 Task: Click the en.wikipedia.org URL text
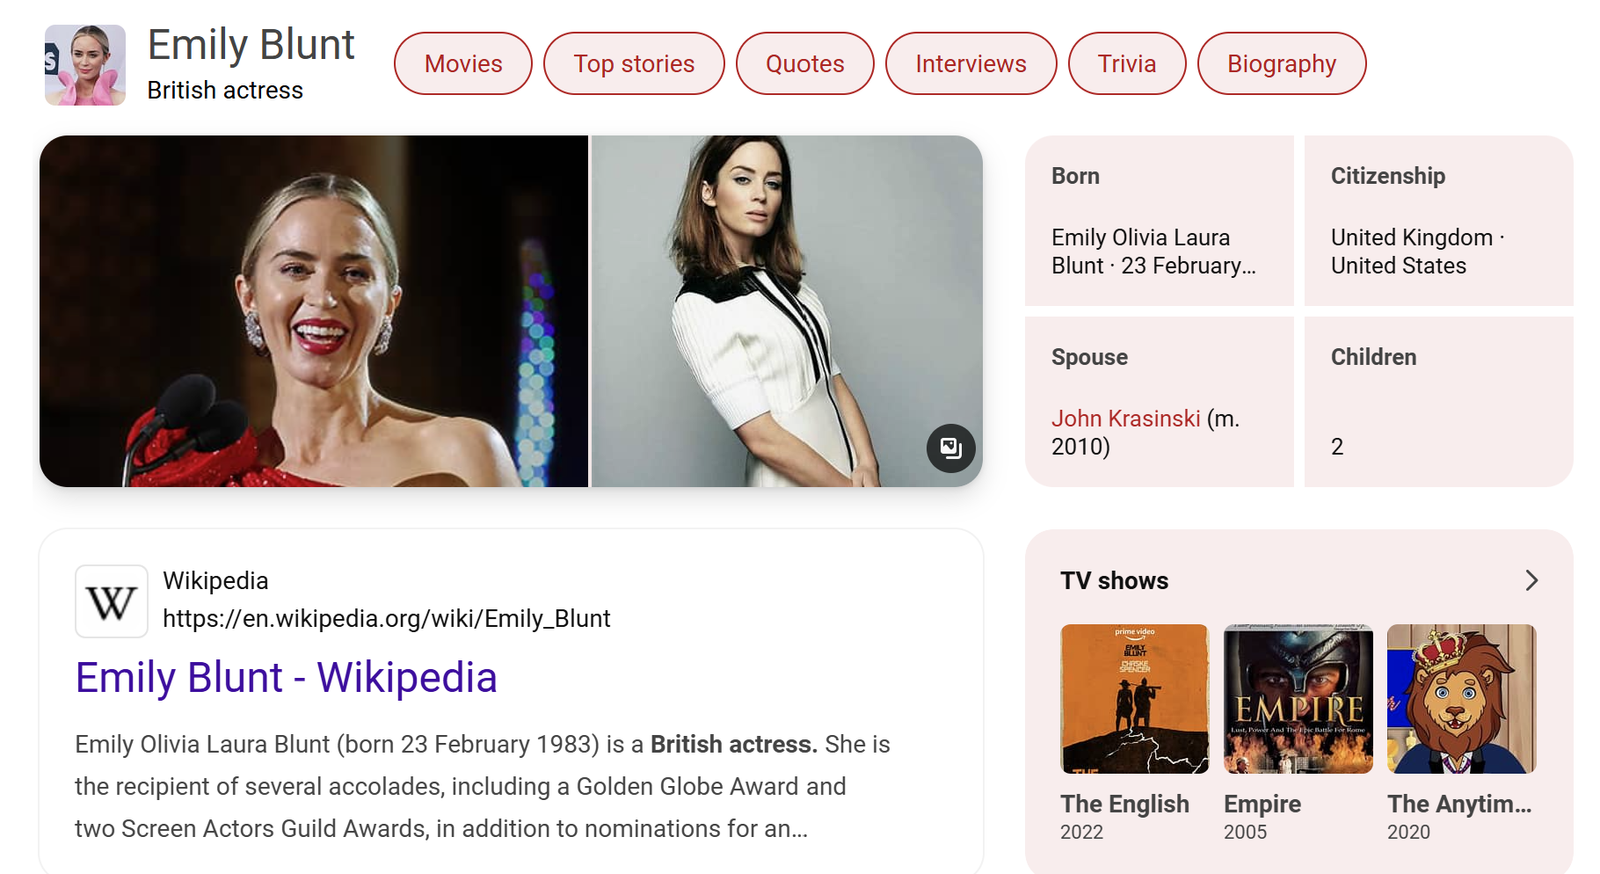386,619
